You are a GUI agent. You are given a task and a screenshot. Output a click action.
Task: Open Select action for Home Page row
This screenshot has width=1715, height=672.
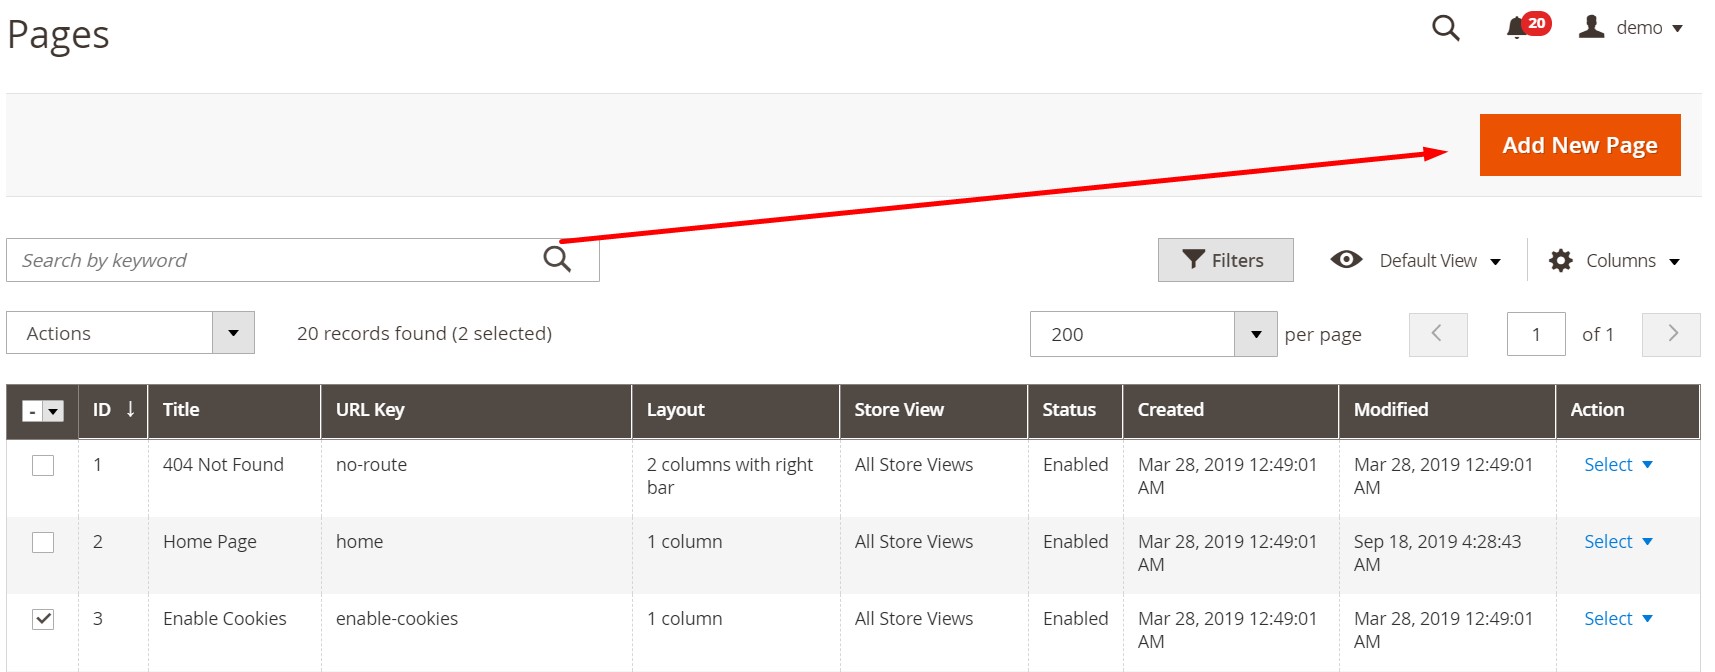[1617, 542]
